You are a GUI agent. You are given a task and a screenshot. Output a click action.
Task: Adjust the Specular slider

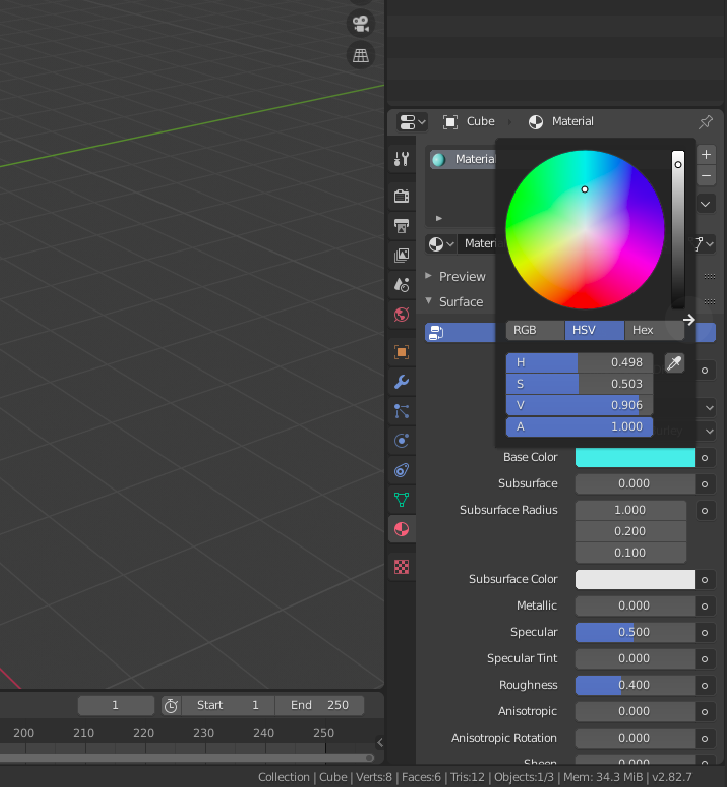click(635, 632)
